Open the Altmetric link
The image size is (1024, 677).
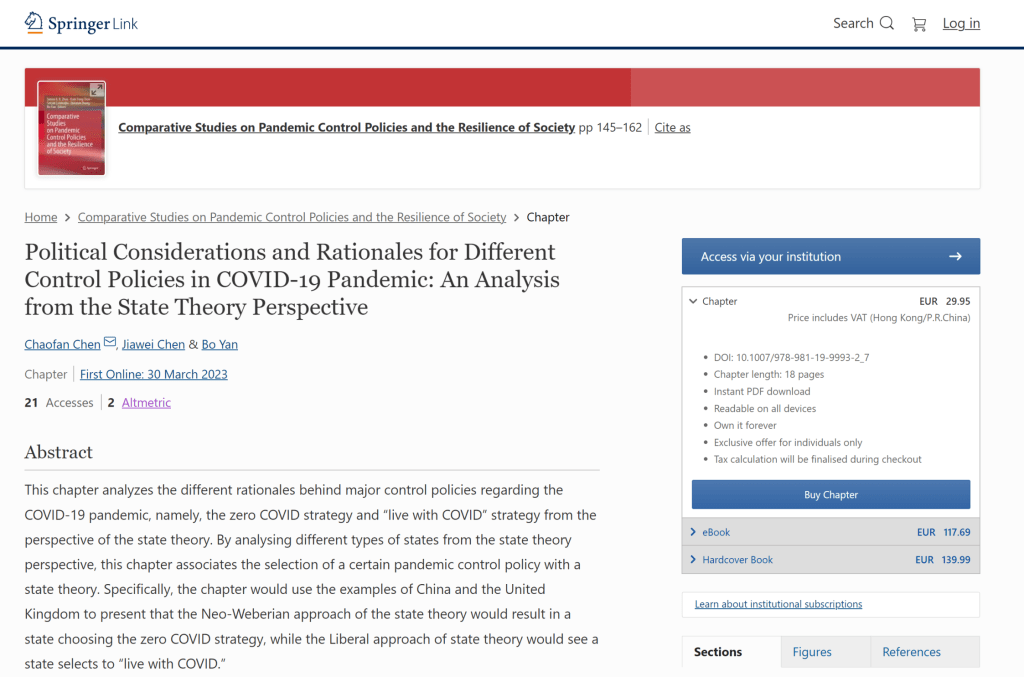pyautogui.click(x=146, y=403)
